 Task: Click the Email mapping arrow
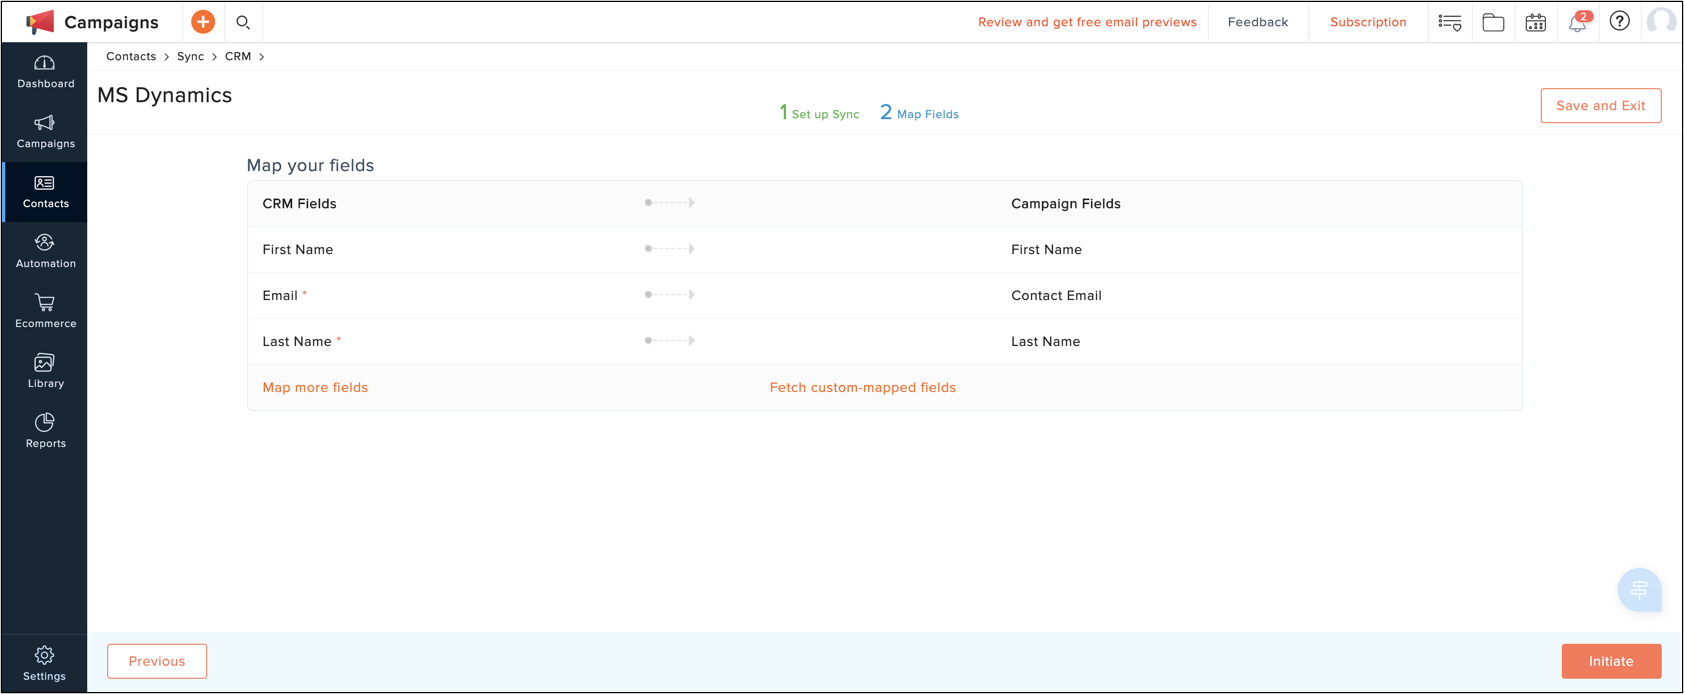coord(670,295)
